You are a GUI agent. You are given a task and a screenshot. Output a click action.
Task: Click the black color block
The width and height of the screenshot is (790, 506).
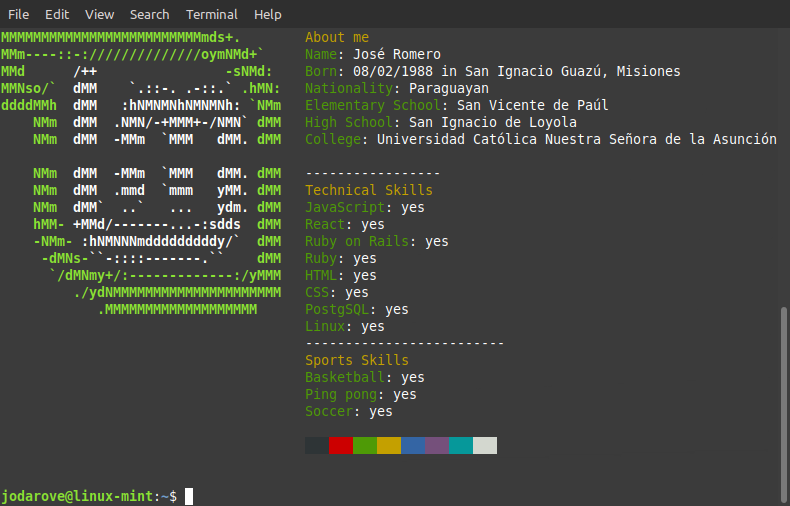click(317, 445)
